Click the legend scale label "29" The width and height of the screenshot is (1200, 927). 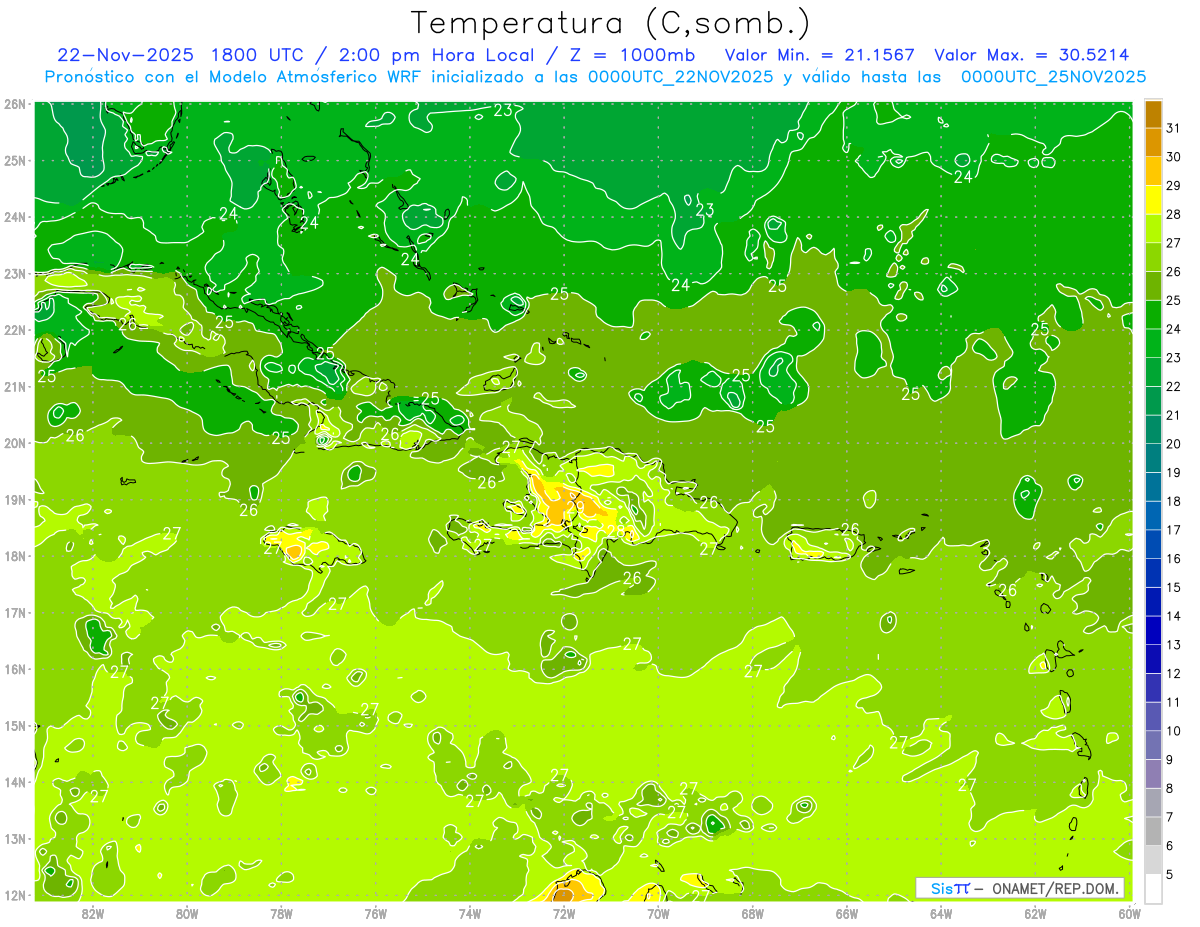pyautogui.click(x=1173, y=186)
